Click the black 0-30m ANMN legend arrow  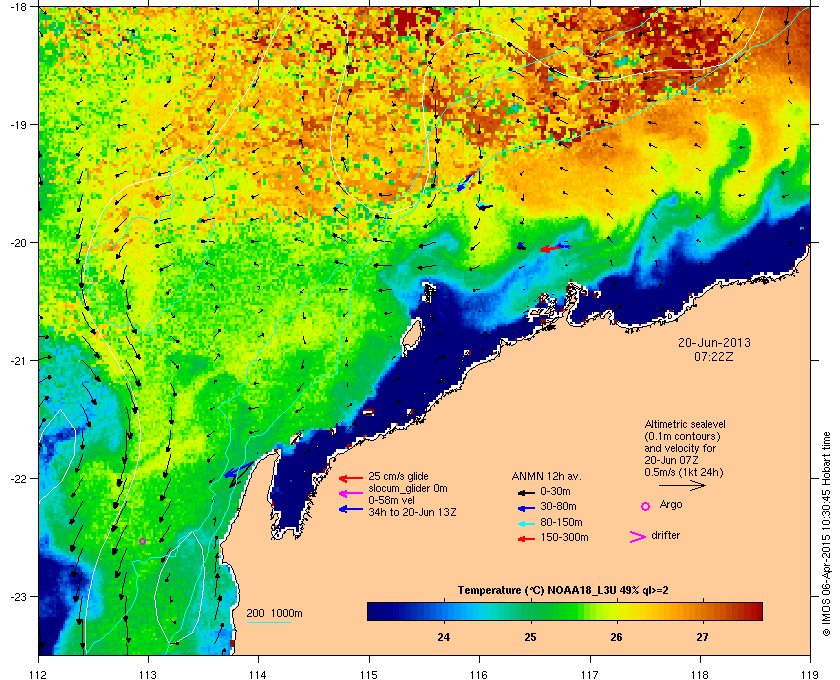pyautogui.click(x=527, y=492)
